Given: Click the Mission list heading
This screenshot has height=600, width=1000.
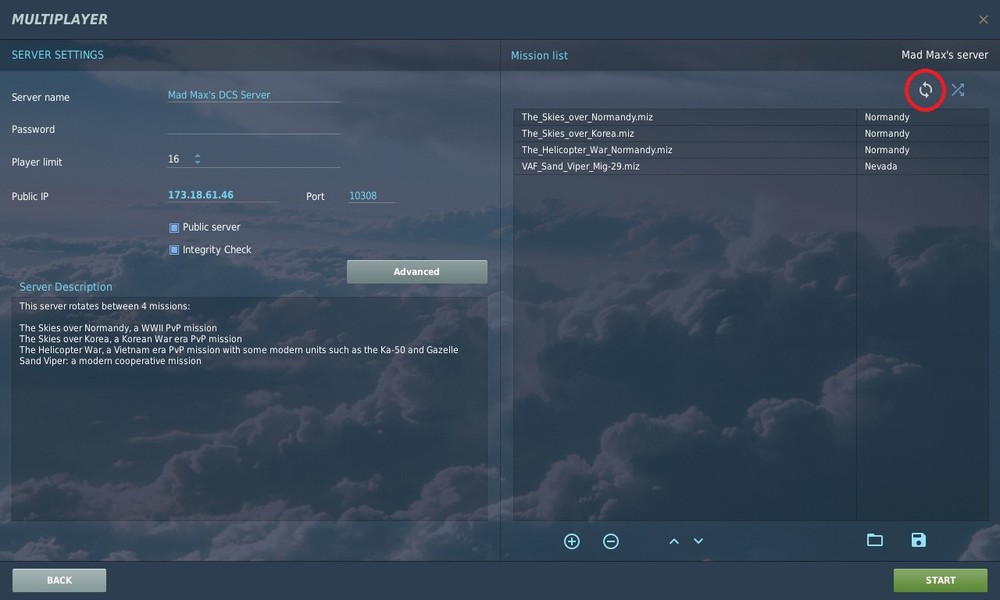Looking at the screenshot, I should 539,55.
